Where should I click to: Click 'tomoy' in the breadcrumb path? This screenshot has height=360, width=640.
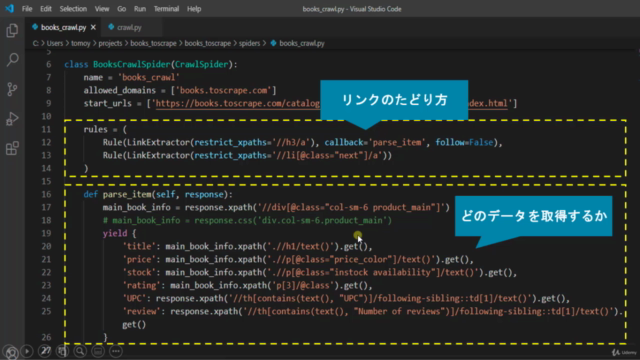(81, 43)
